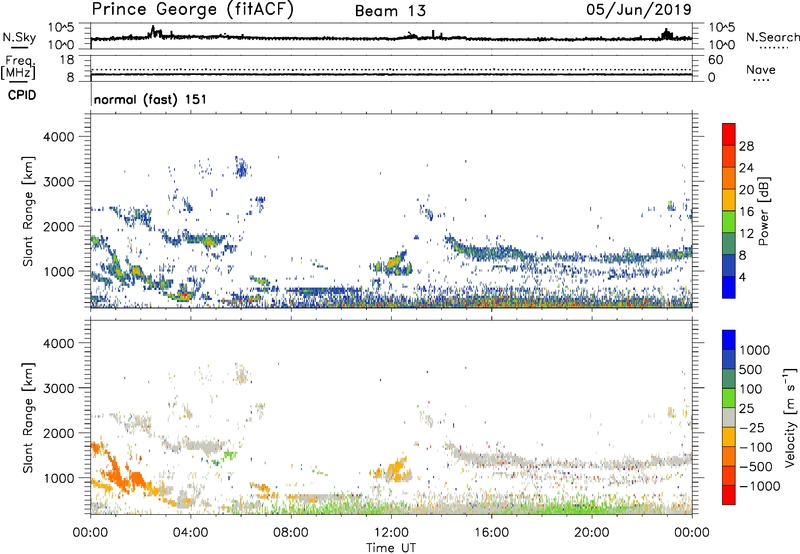800x554 pixels.
Task: Click the "25" label on Velocity colorbar
Action: pyautogui.click(x=746, y=408)
